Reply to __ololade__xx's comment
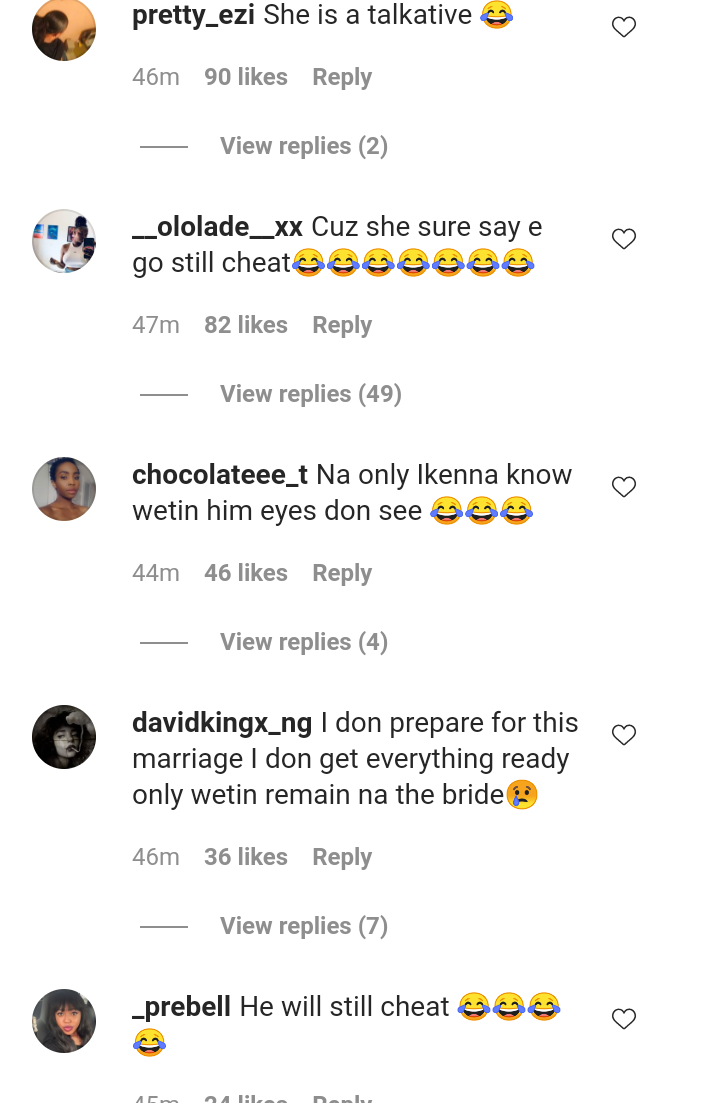This screenshot has height=1103, width=720. click(x=342, y=325)
